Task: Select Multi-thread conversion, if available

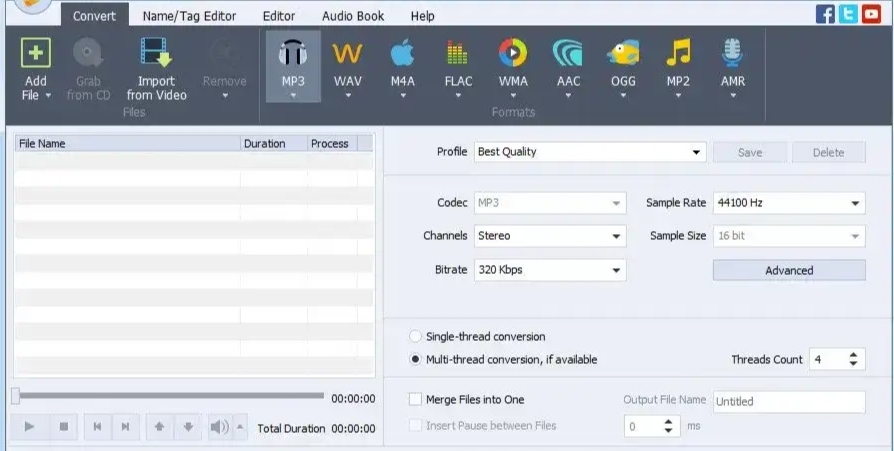Action: pyautogui.click(x=416, y=360)
